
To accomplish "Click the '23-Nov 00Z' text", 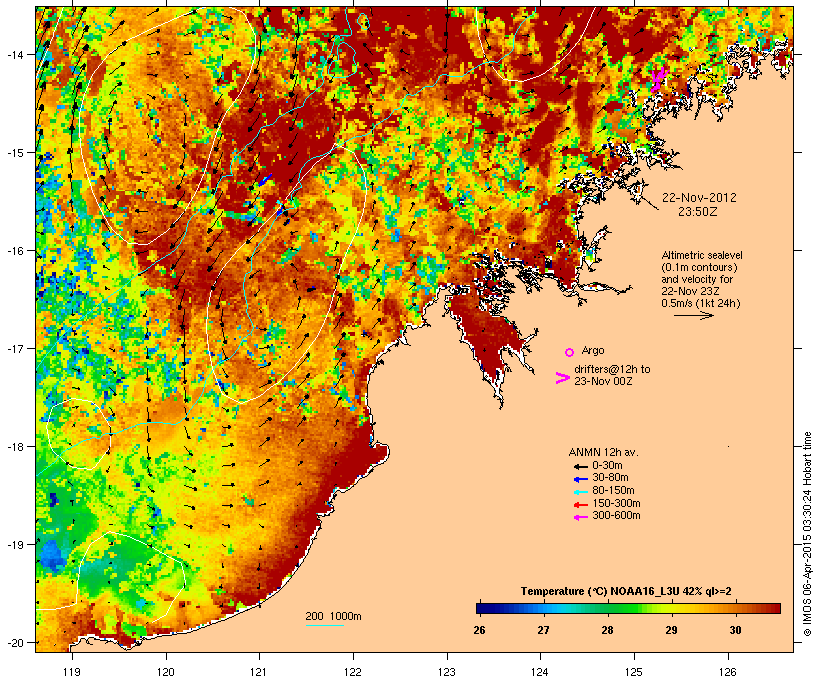I will 603,381.
